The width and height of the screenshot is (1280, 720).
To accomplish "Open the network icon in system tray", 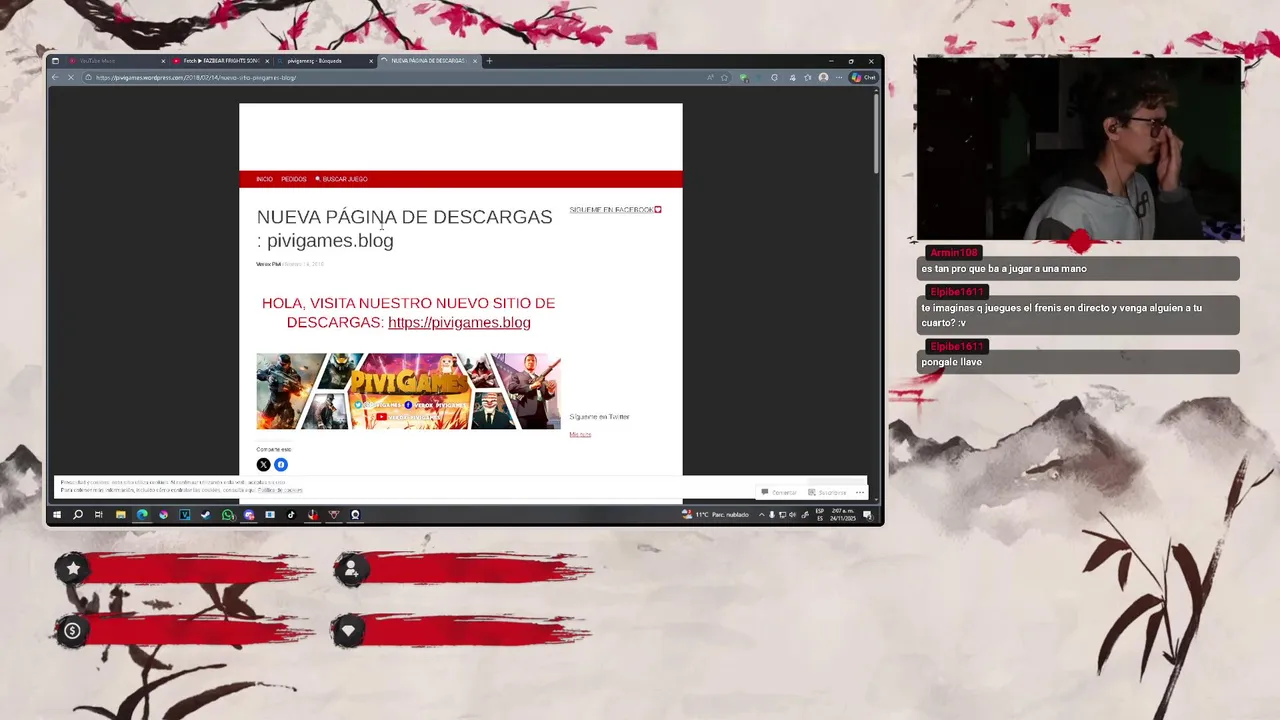I will point(782,515).
